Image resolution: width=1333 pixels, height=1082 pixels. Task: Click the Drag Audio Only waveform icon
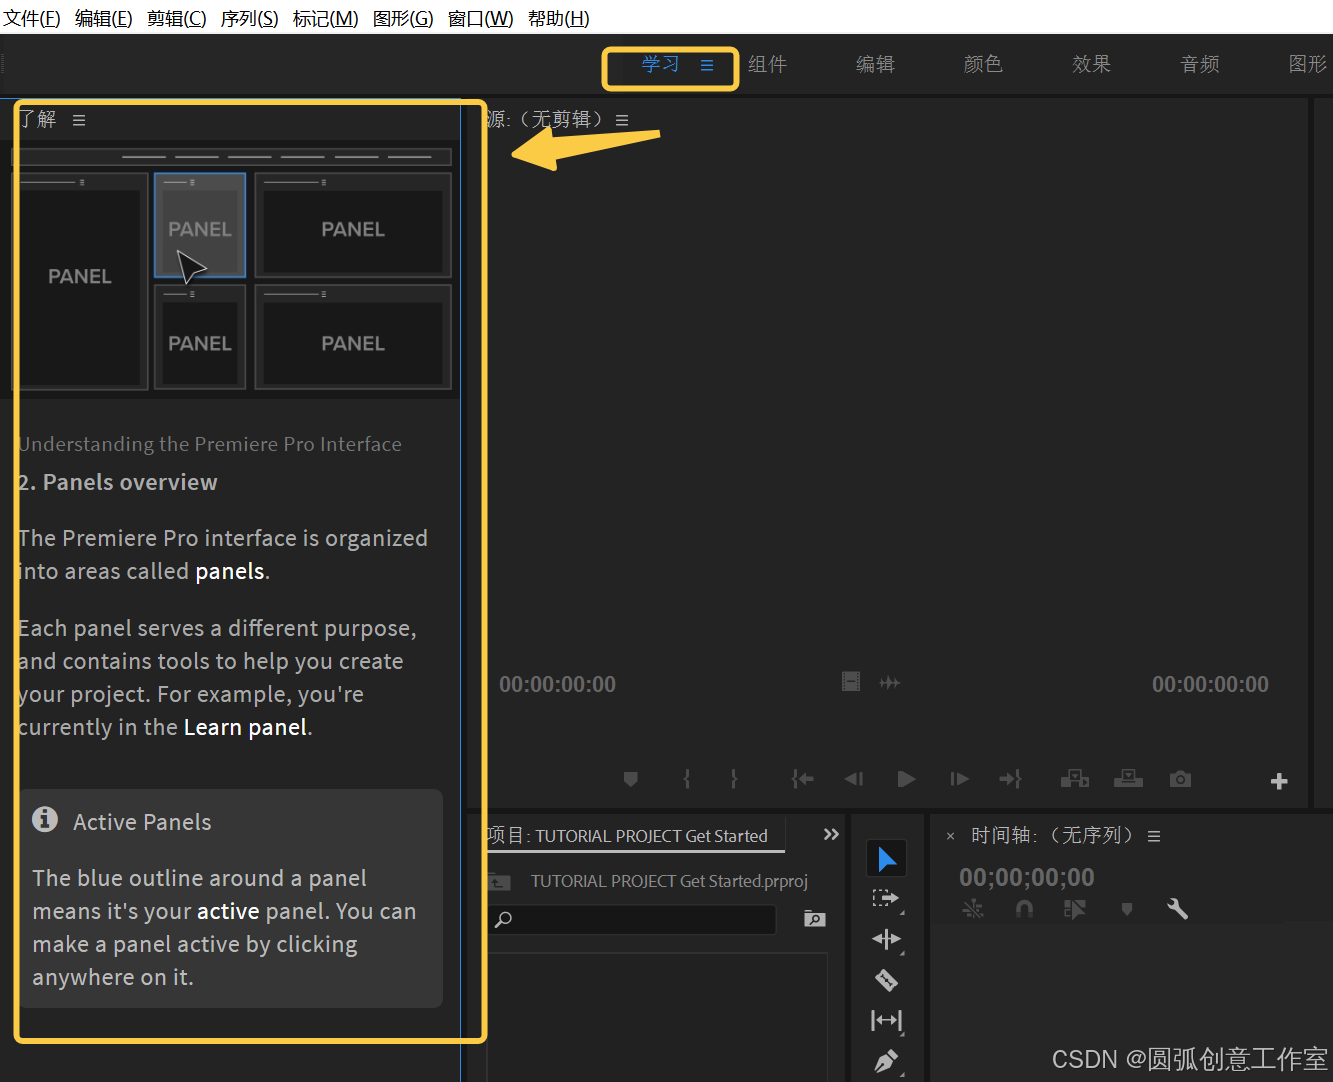(889, 683)
